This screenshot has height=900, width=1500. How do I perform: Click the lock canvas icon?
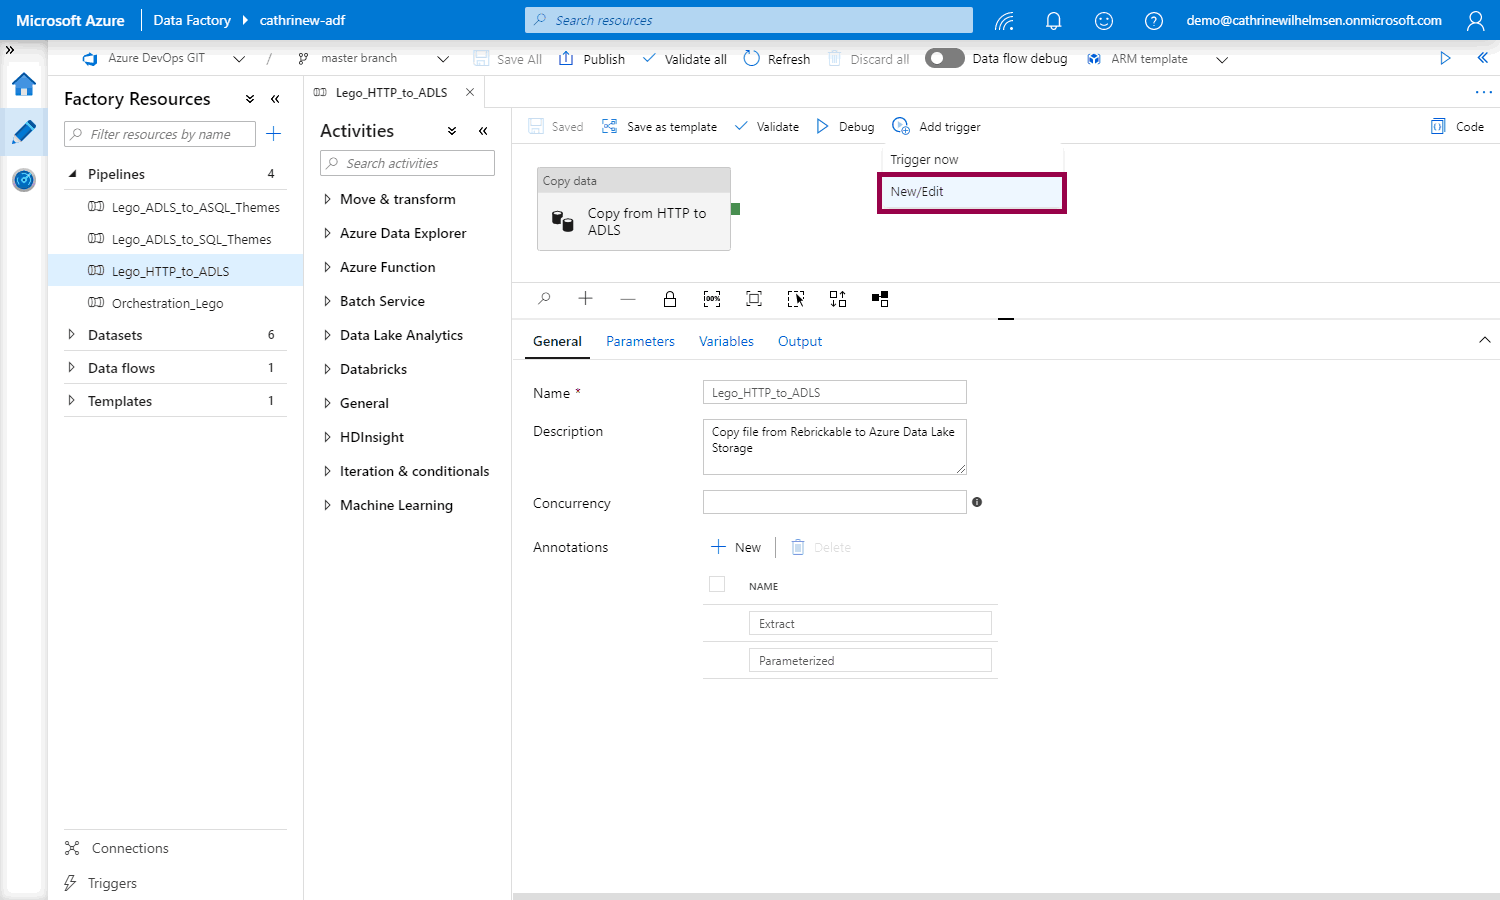tap(670, 299)
